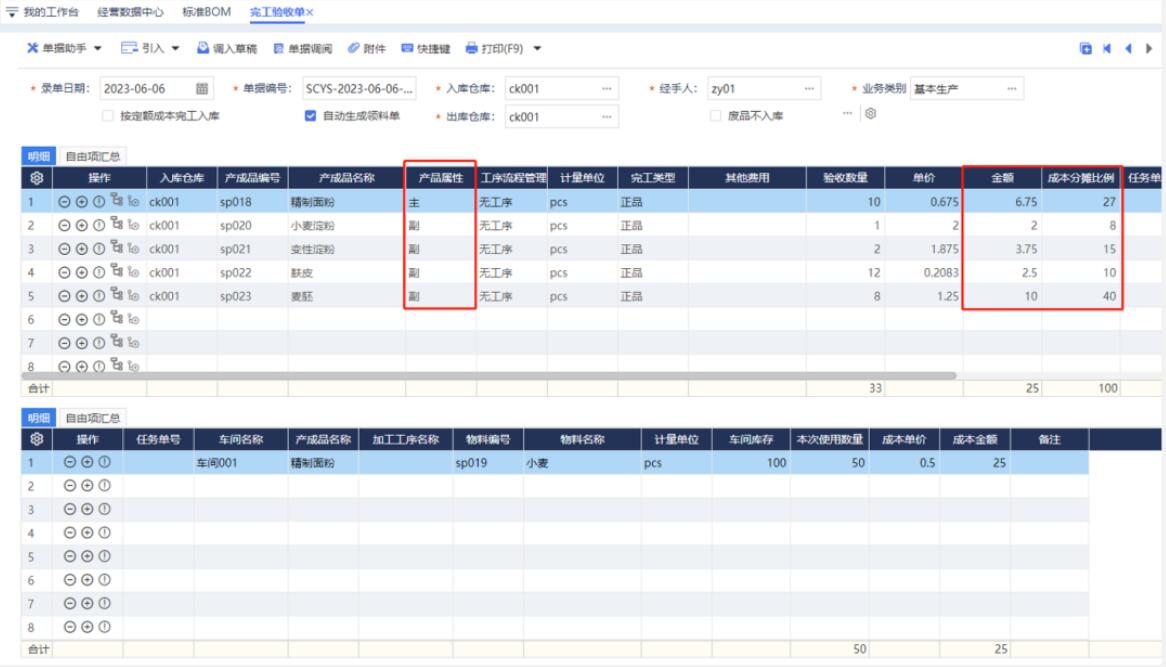
Task: Switch to the 标准BOM tab
Action: 206,12
